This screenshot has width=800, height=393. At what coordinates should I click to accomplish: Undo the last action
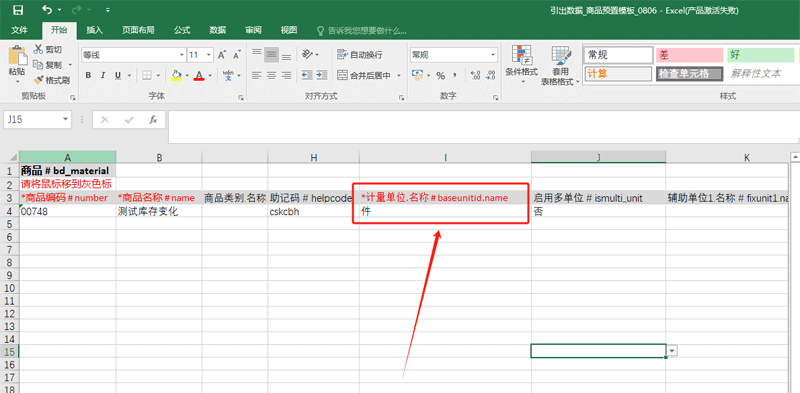(x=47, y=10)
